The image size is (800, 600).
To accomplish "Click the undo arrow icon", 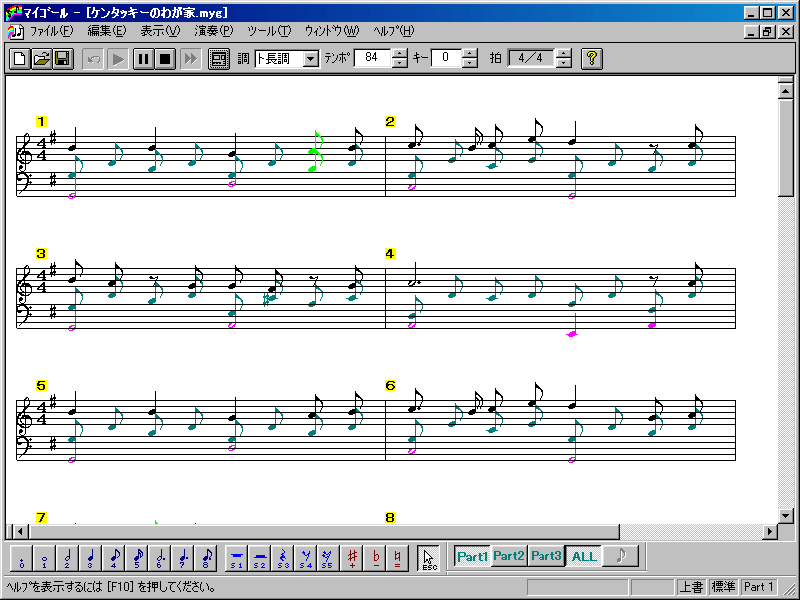I will pyautogui.click(x=93, y=59).
